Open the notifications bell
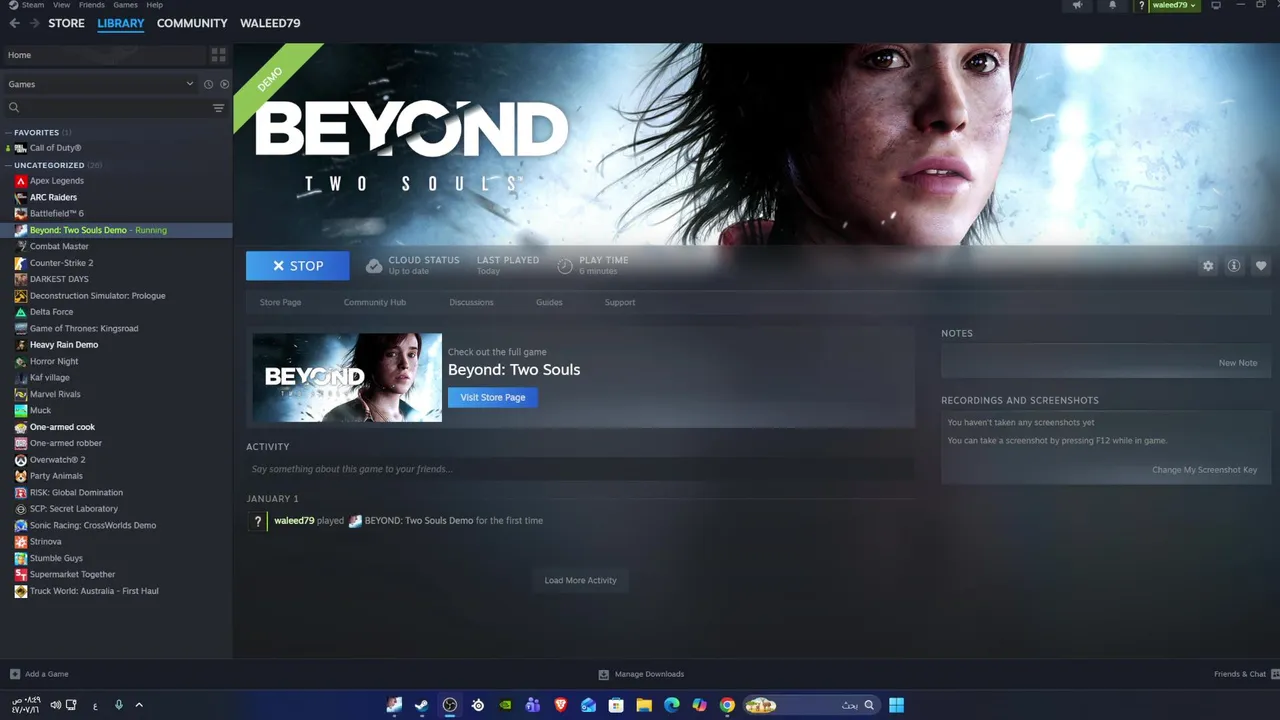 click(x=1112, y=5)
